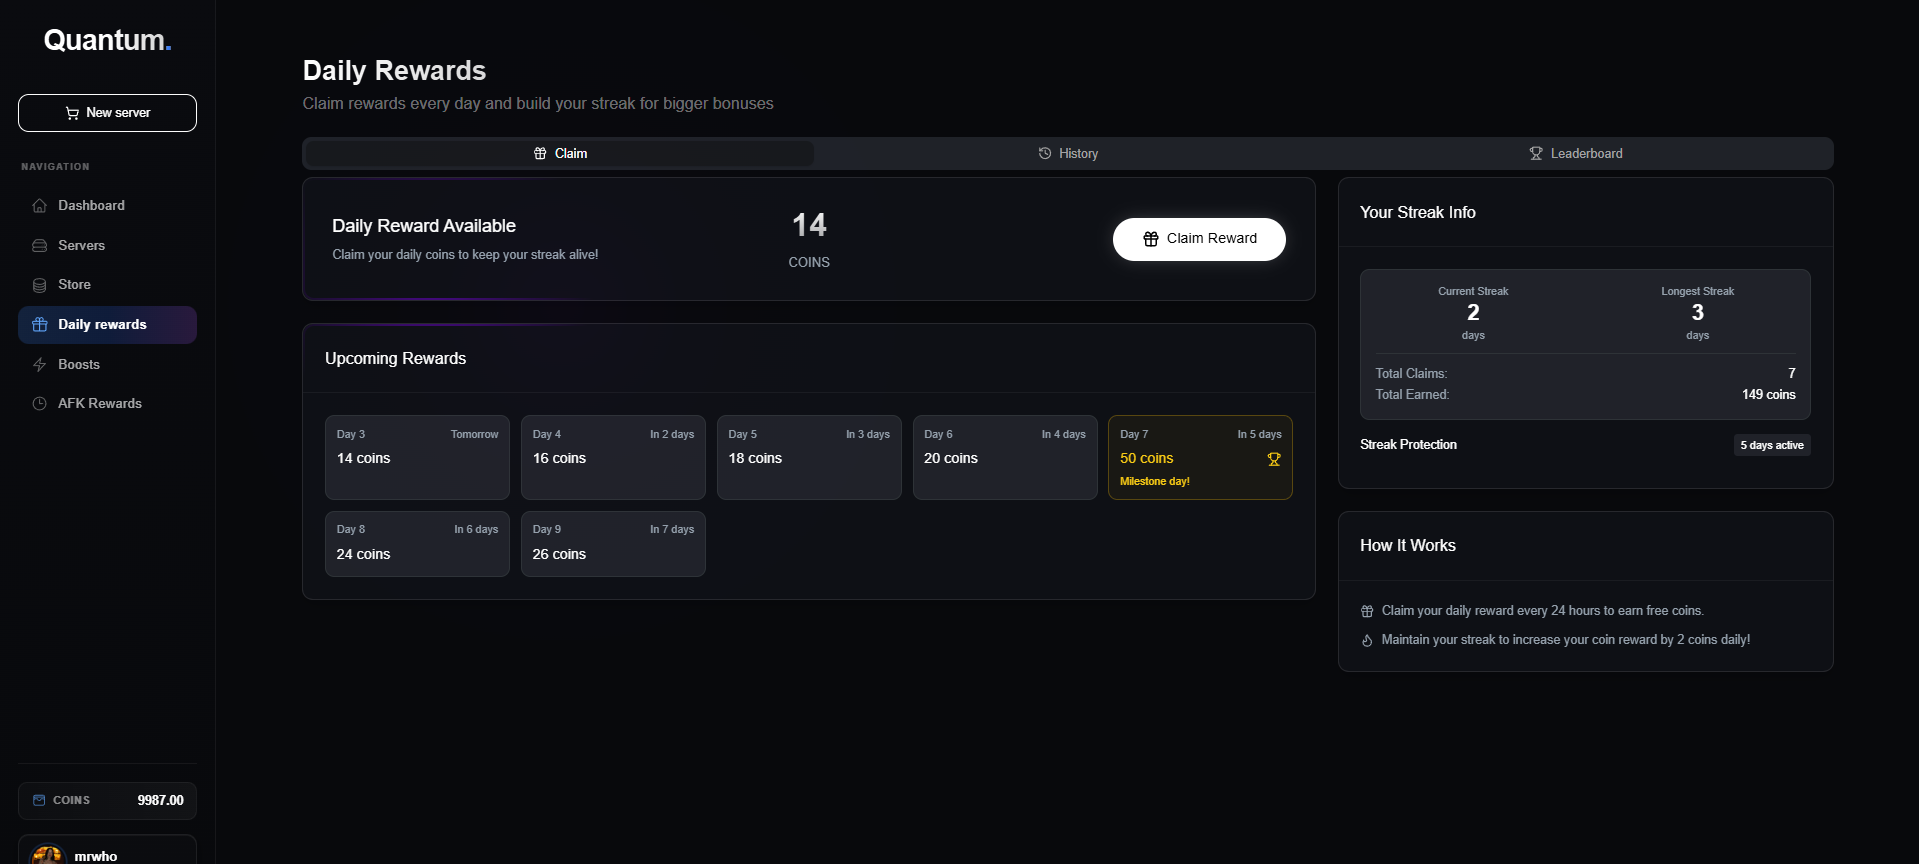Select the Claim tab
Image resolution: width=1919 pixels, height=864 pixels.
[x=560, y=154]
